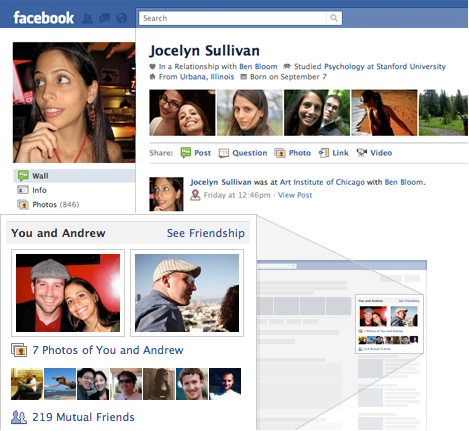Screen dimensions: 469x431
Task: Click the education graduation cap icon
Action: [287, 66]
